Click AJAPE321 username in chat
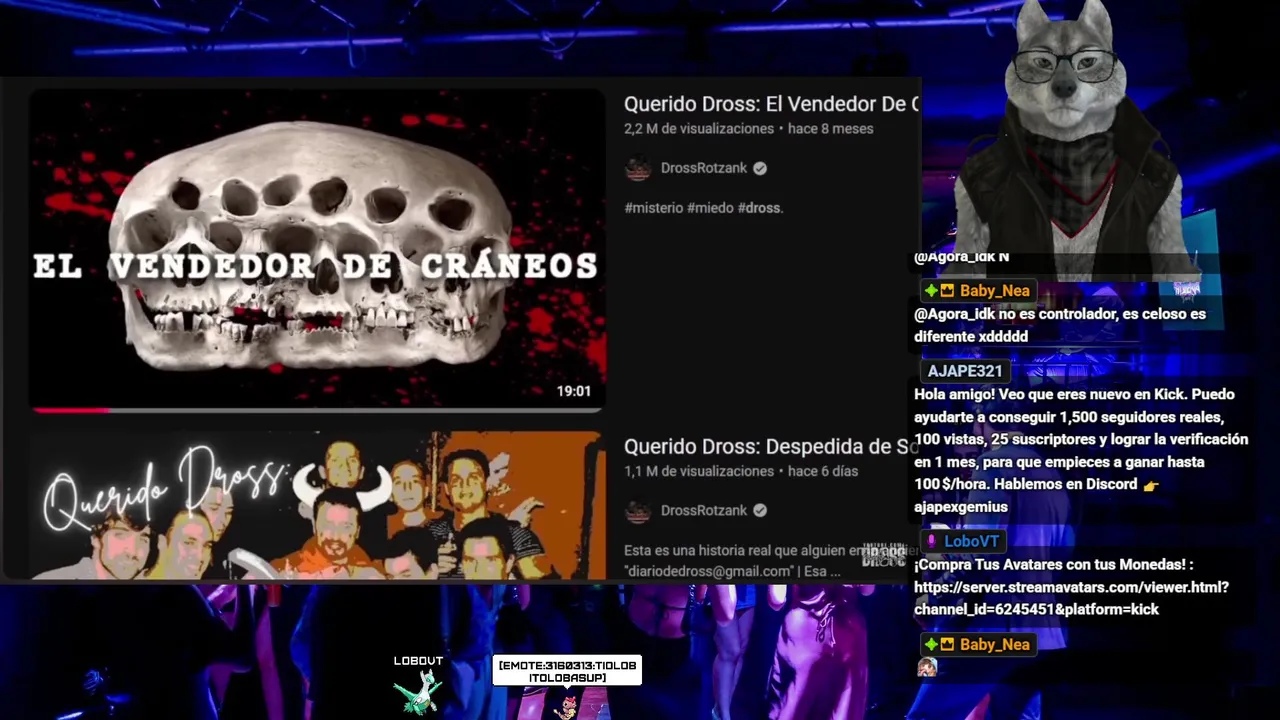Screen dimensions: 1280x720 coord(964,371)
